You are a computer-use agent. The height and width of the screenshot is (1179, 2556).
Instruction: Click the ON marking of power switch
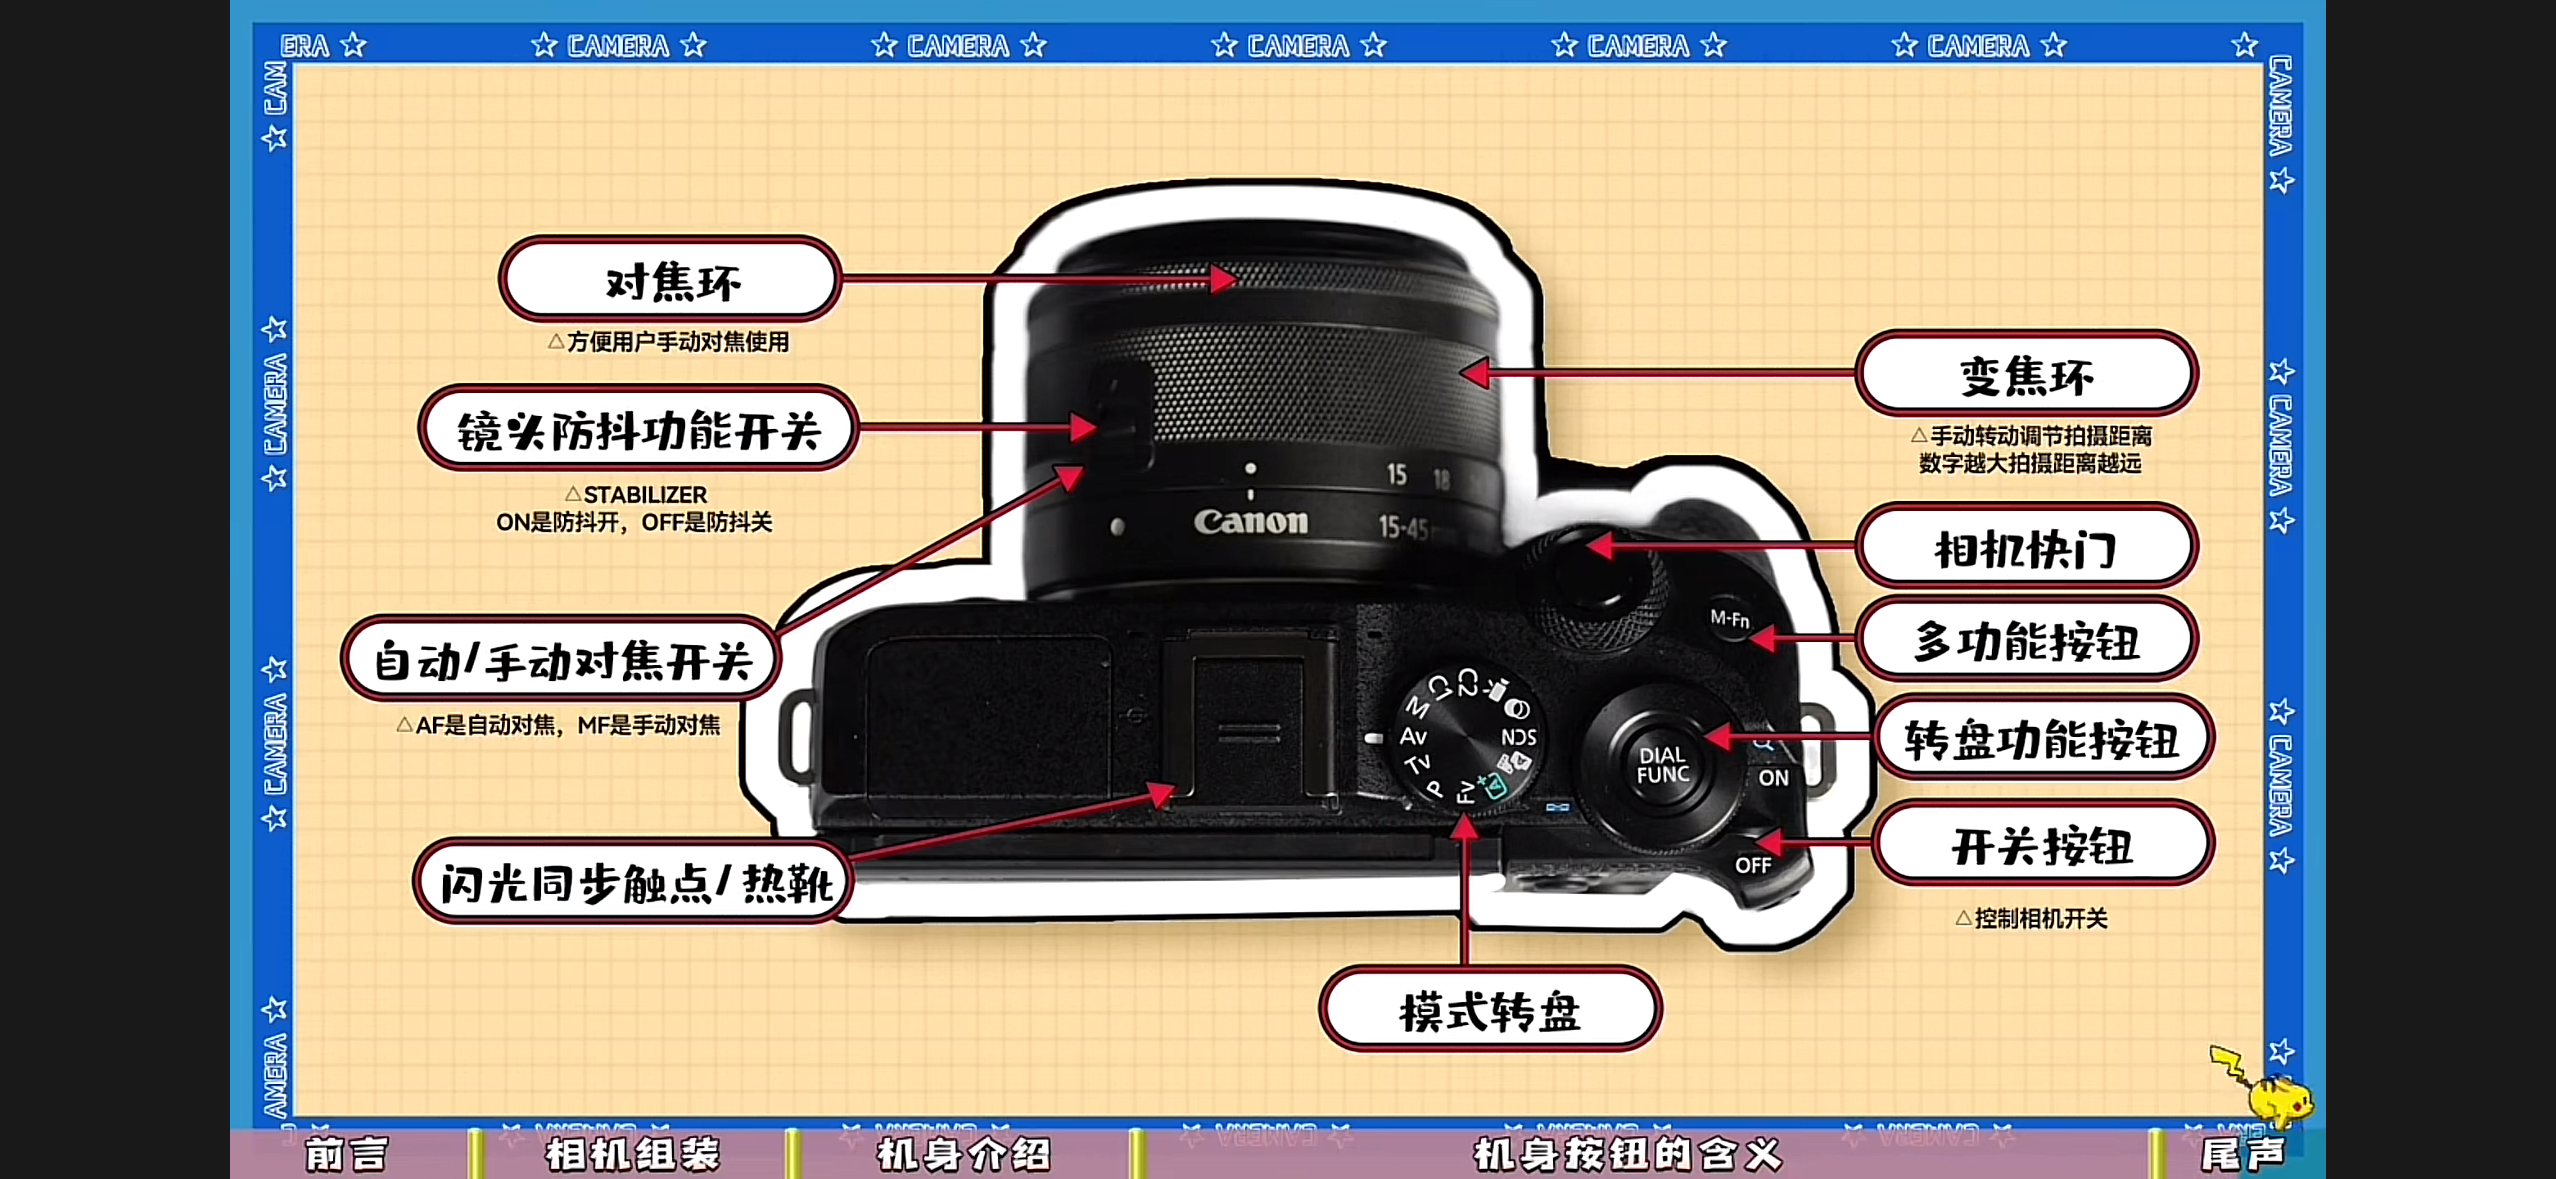click(x=1773, y=778)
